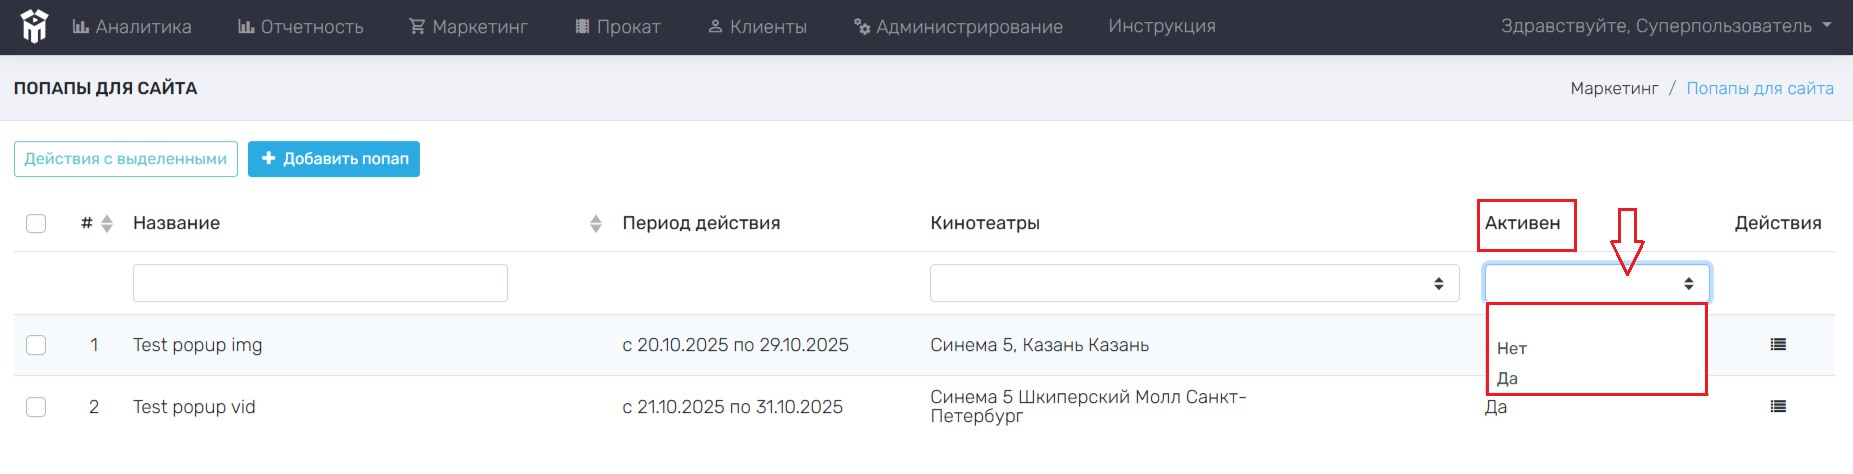Click the Маркетинг breadcrumb
The width and height of the screenshot is (1853, 474).
click(1614, 88)
